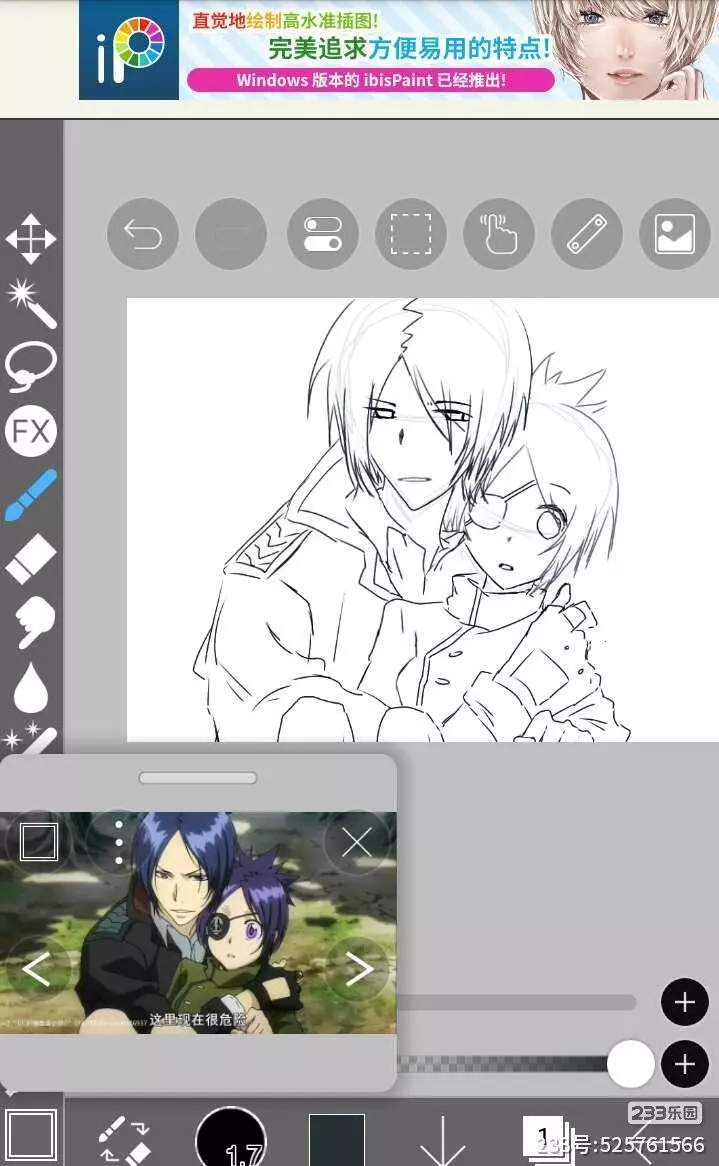This screenshot has width=719, height=1166.
Task: Click the anime reference image
Action: coord(198,922)
